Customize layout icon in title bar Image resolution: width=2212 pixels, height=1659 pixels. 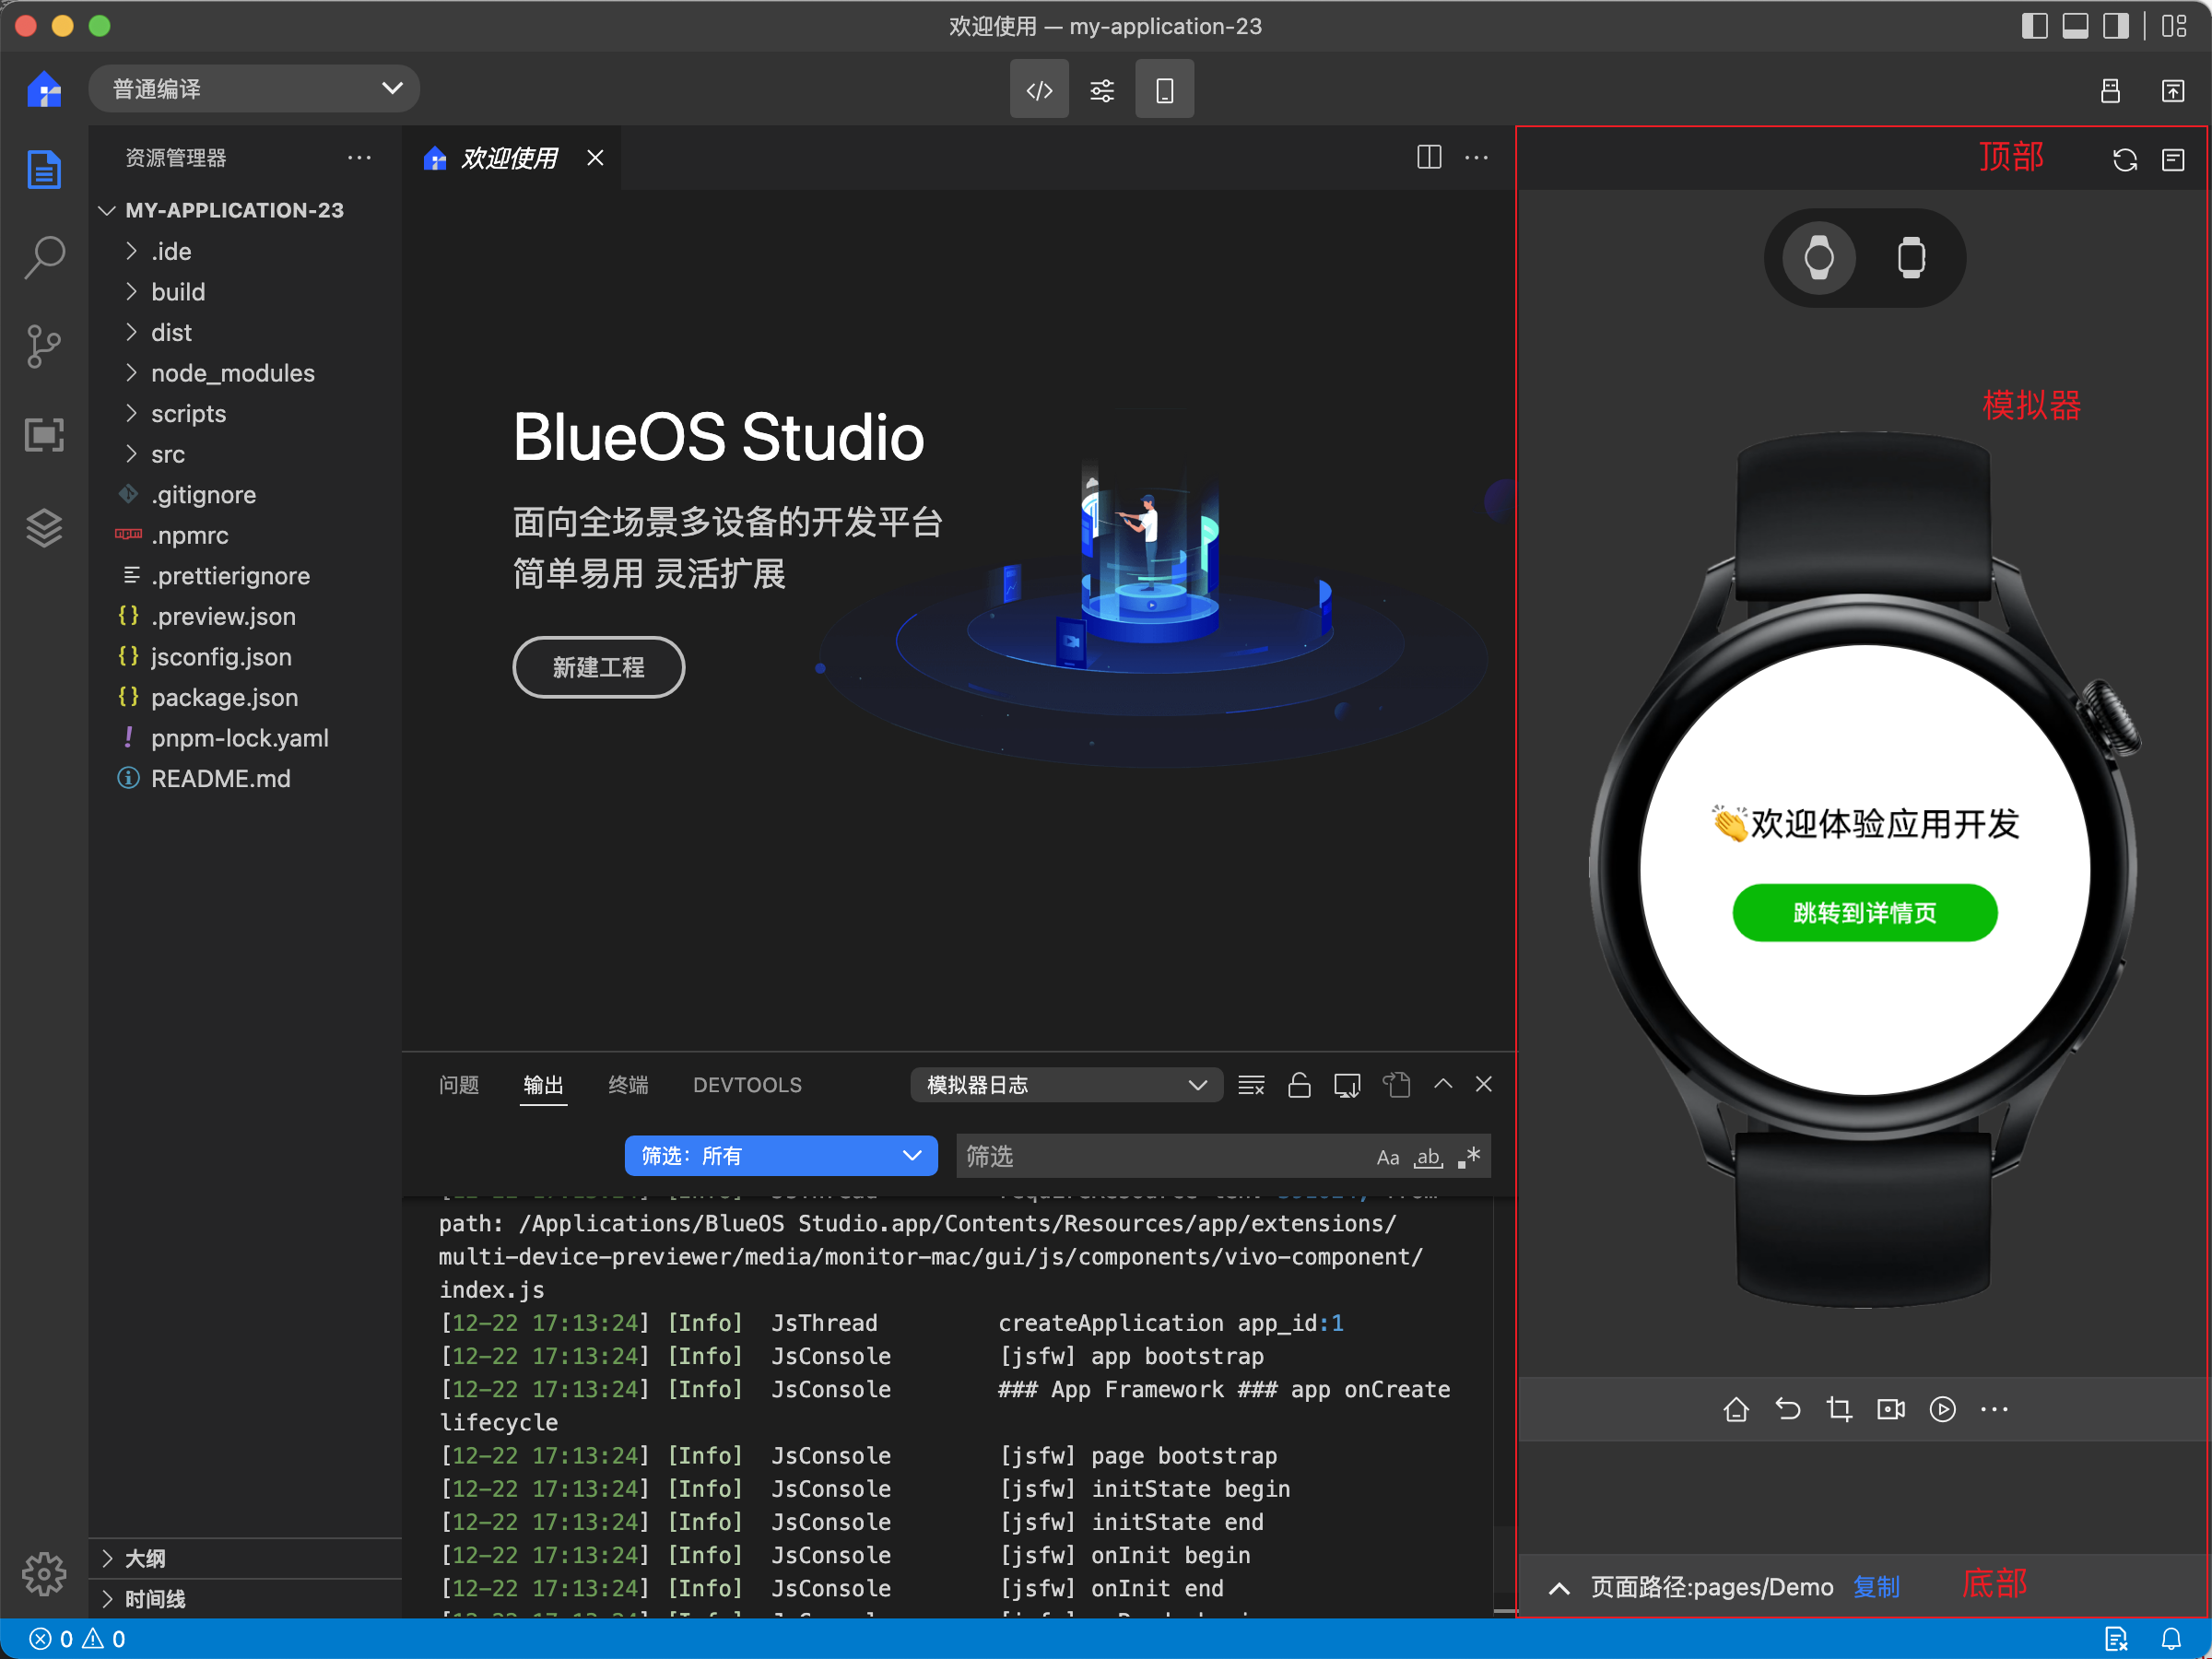click(2175, 26)
